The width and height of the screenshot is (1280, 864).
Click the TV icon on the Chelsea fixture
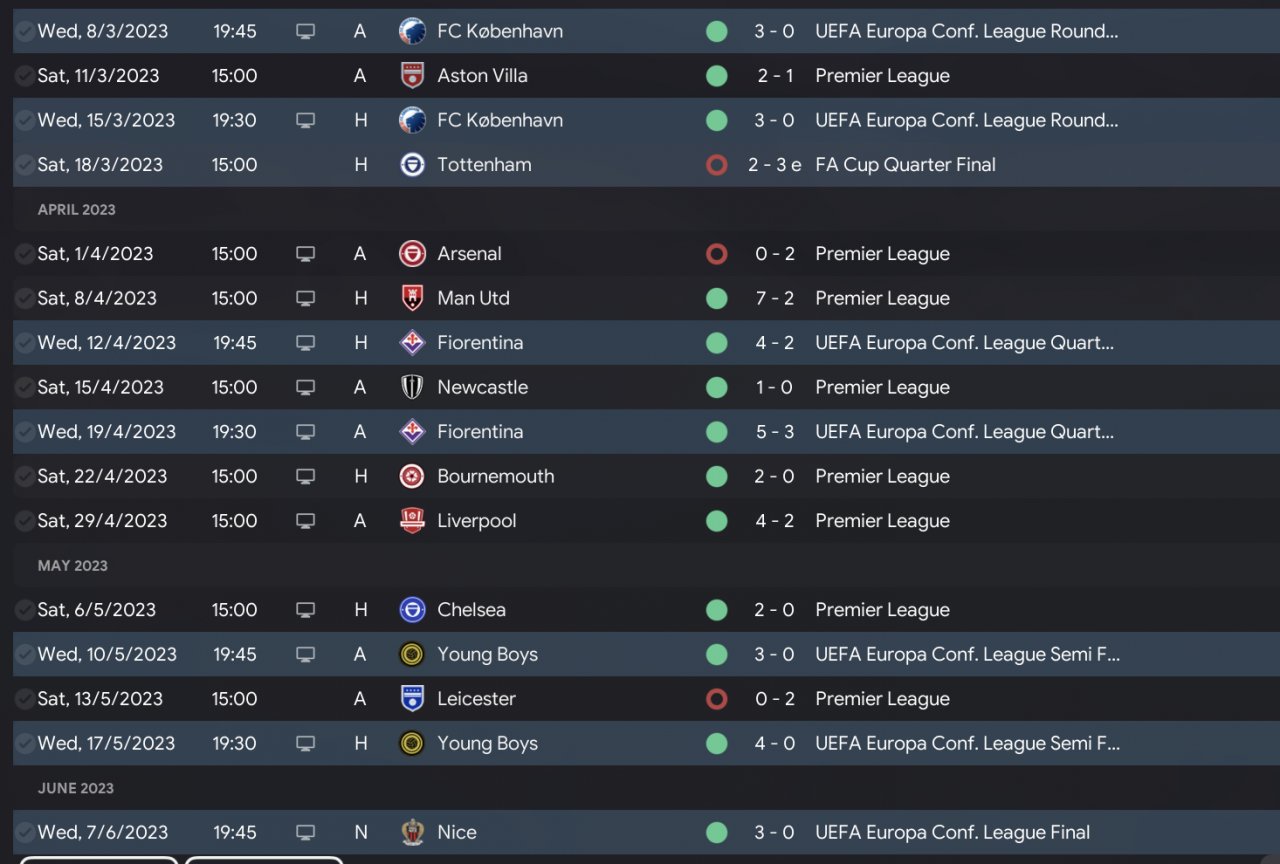click(x=306, y=610)
